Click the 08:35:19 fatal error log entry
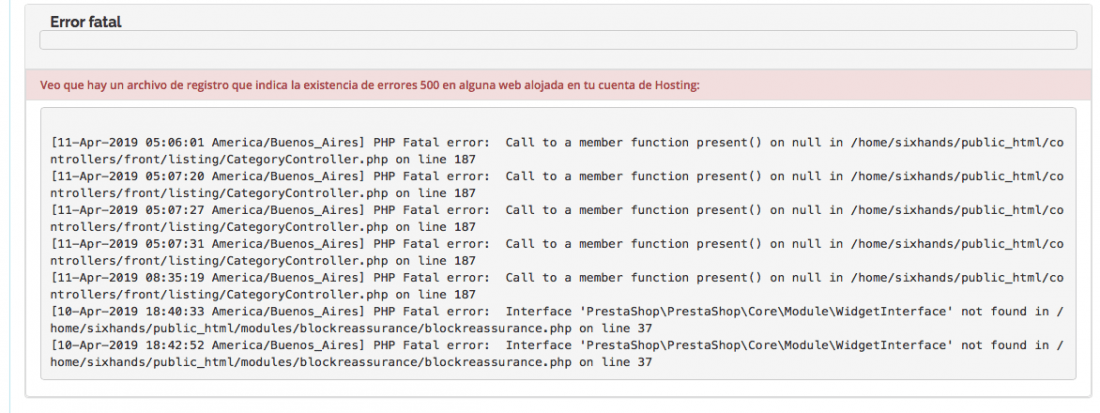This screenshot has height=413, width=1100. pyautogui.click(x=558, y=285)
